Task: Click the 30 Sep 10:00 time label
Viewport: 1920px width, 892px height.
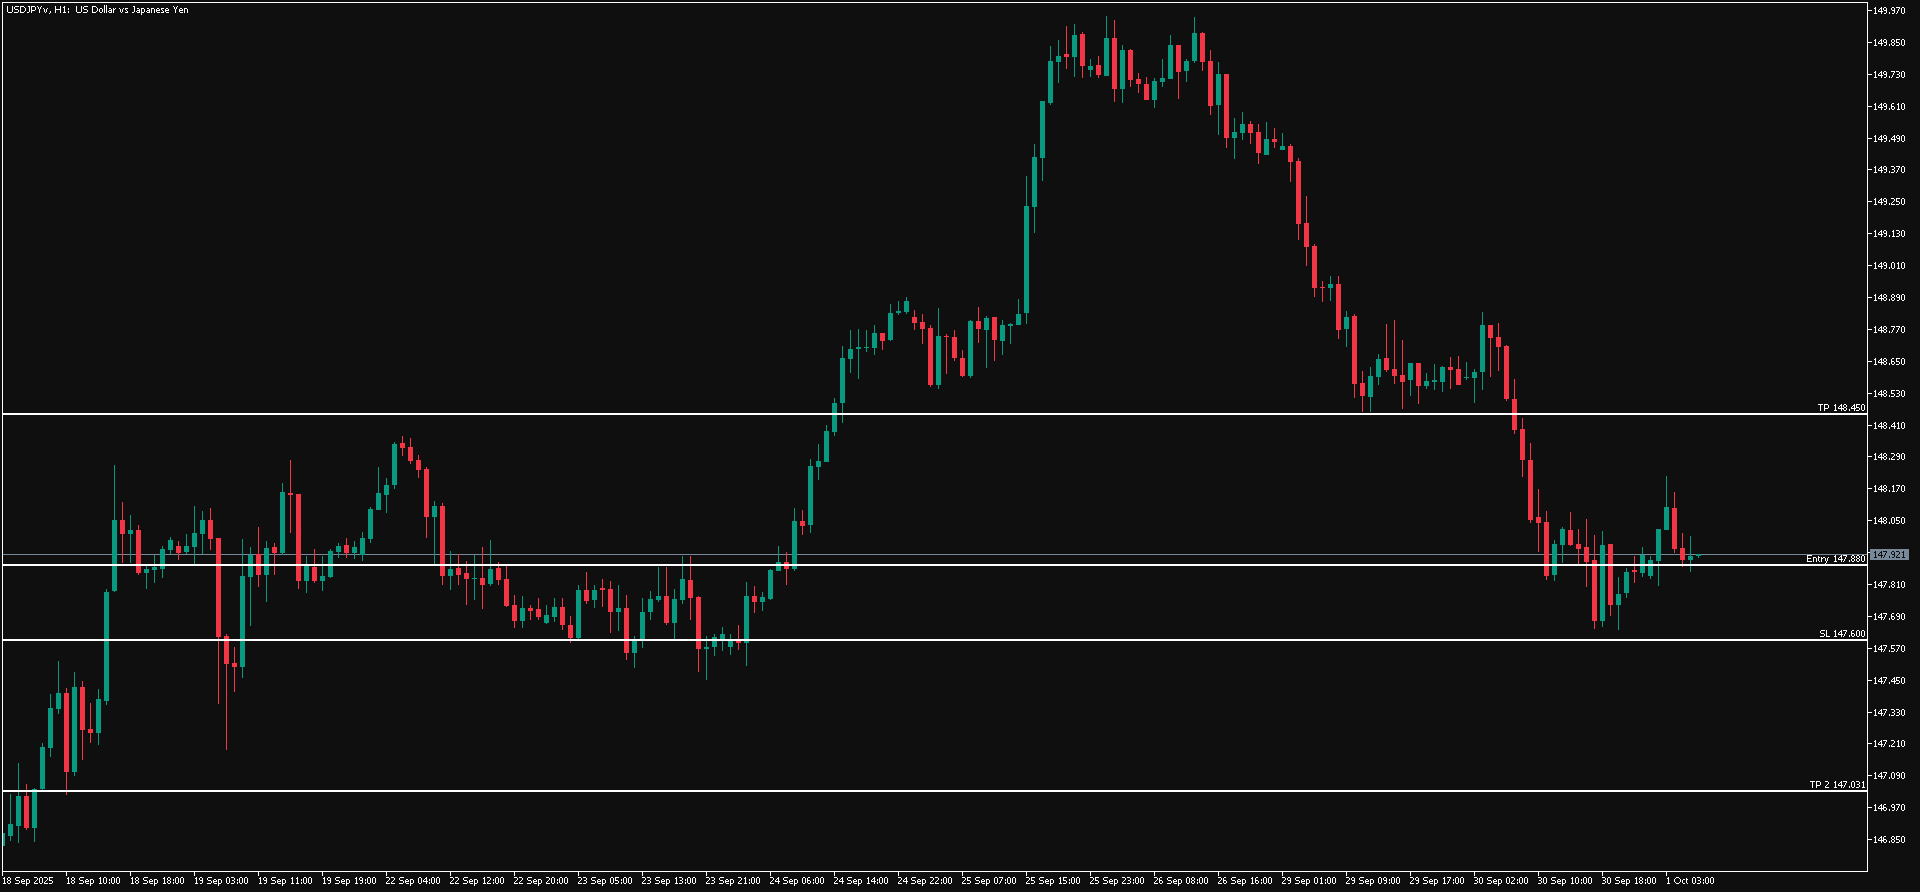Action: (x=1564, y=881)
